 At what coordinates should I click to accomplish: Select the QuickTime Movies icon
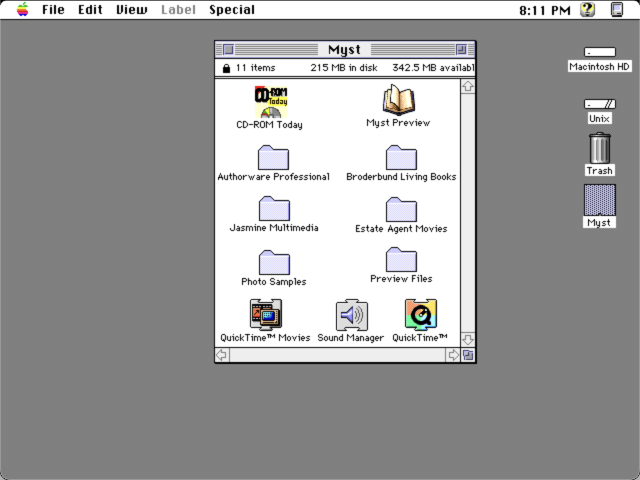[x=266, y=315]
